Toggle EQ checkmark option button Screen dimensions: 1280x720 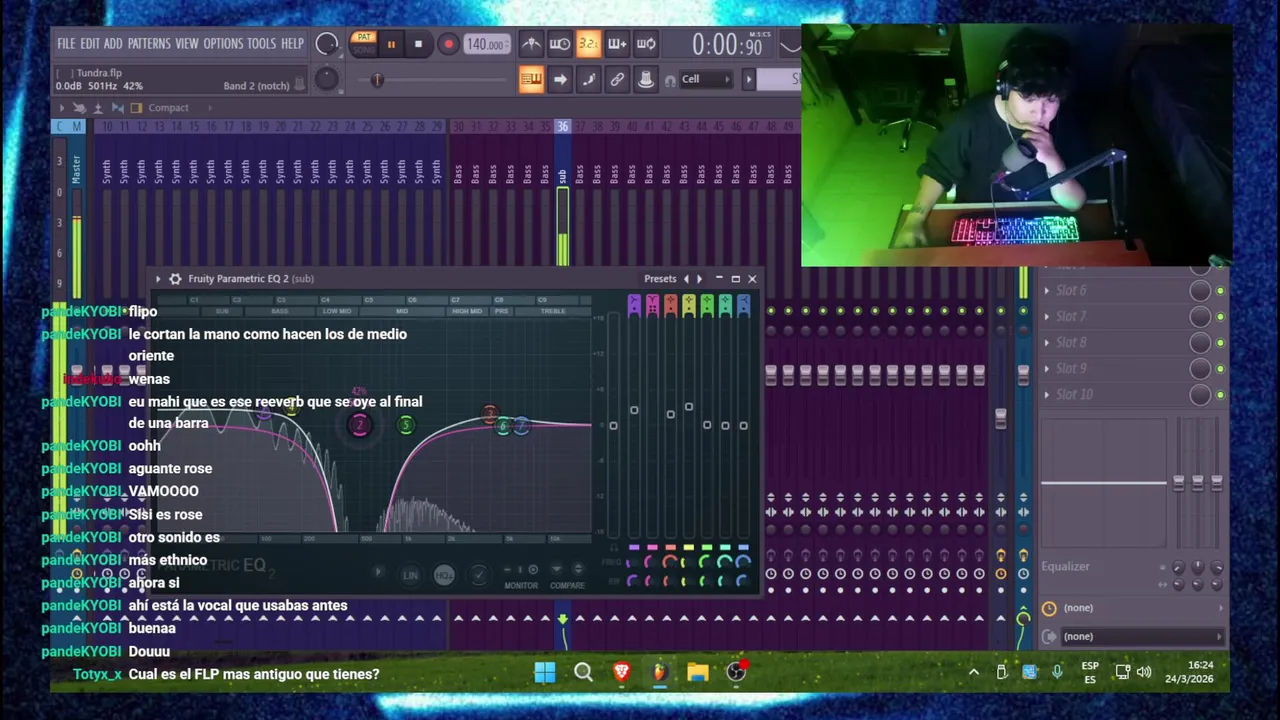(x=479, y=575)
